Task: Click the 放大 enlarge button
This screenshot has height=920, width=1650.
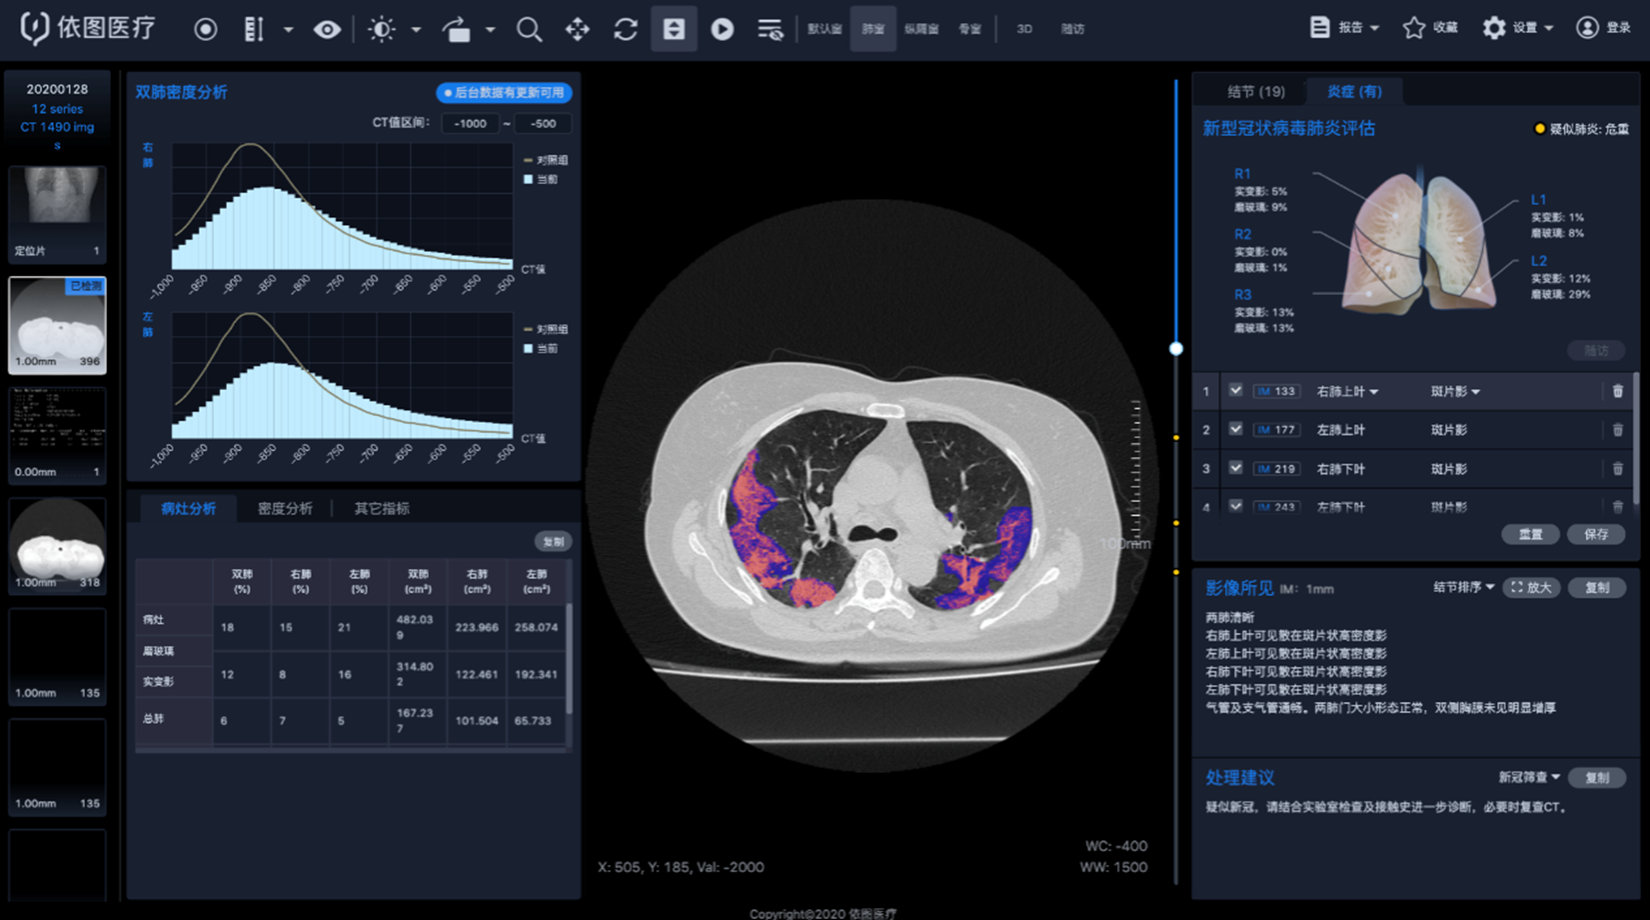Action: pos(1531,587)
